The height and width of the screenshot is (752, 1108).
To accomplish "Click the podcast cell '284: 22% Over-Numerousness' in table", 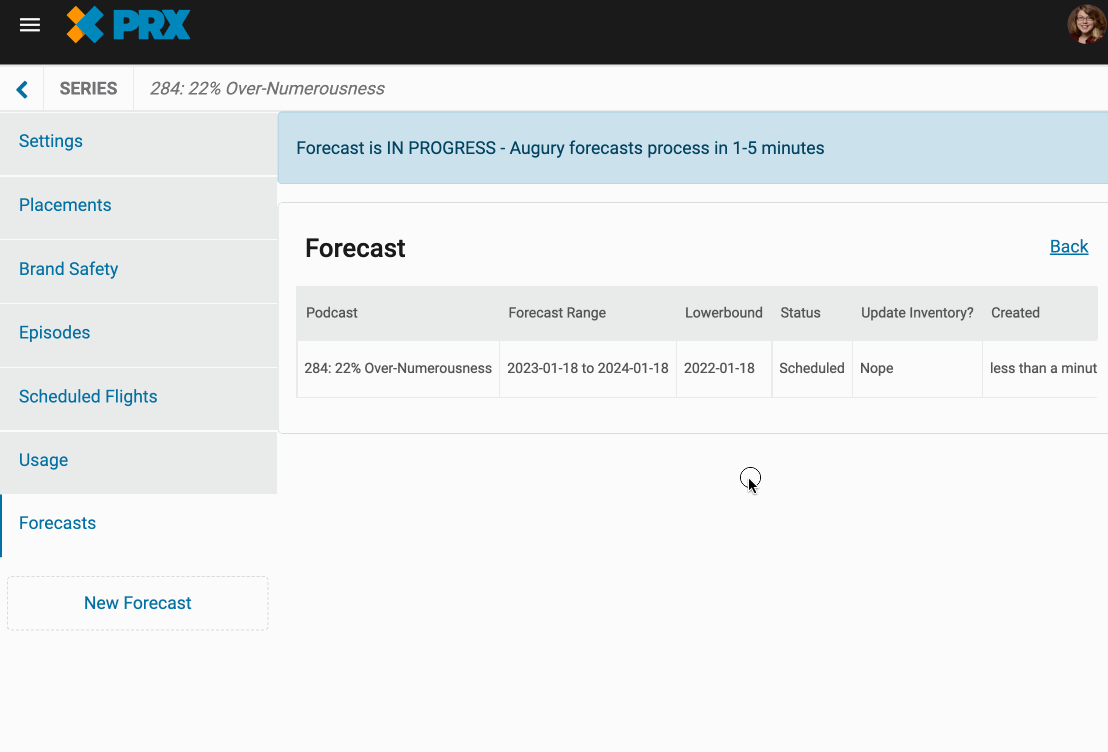I will [x=398, y=368].
